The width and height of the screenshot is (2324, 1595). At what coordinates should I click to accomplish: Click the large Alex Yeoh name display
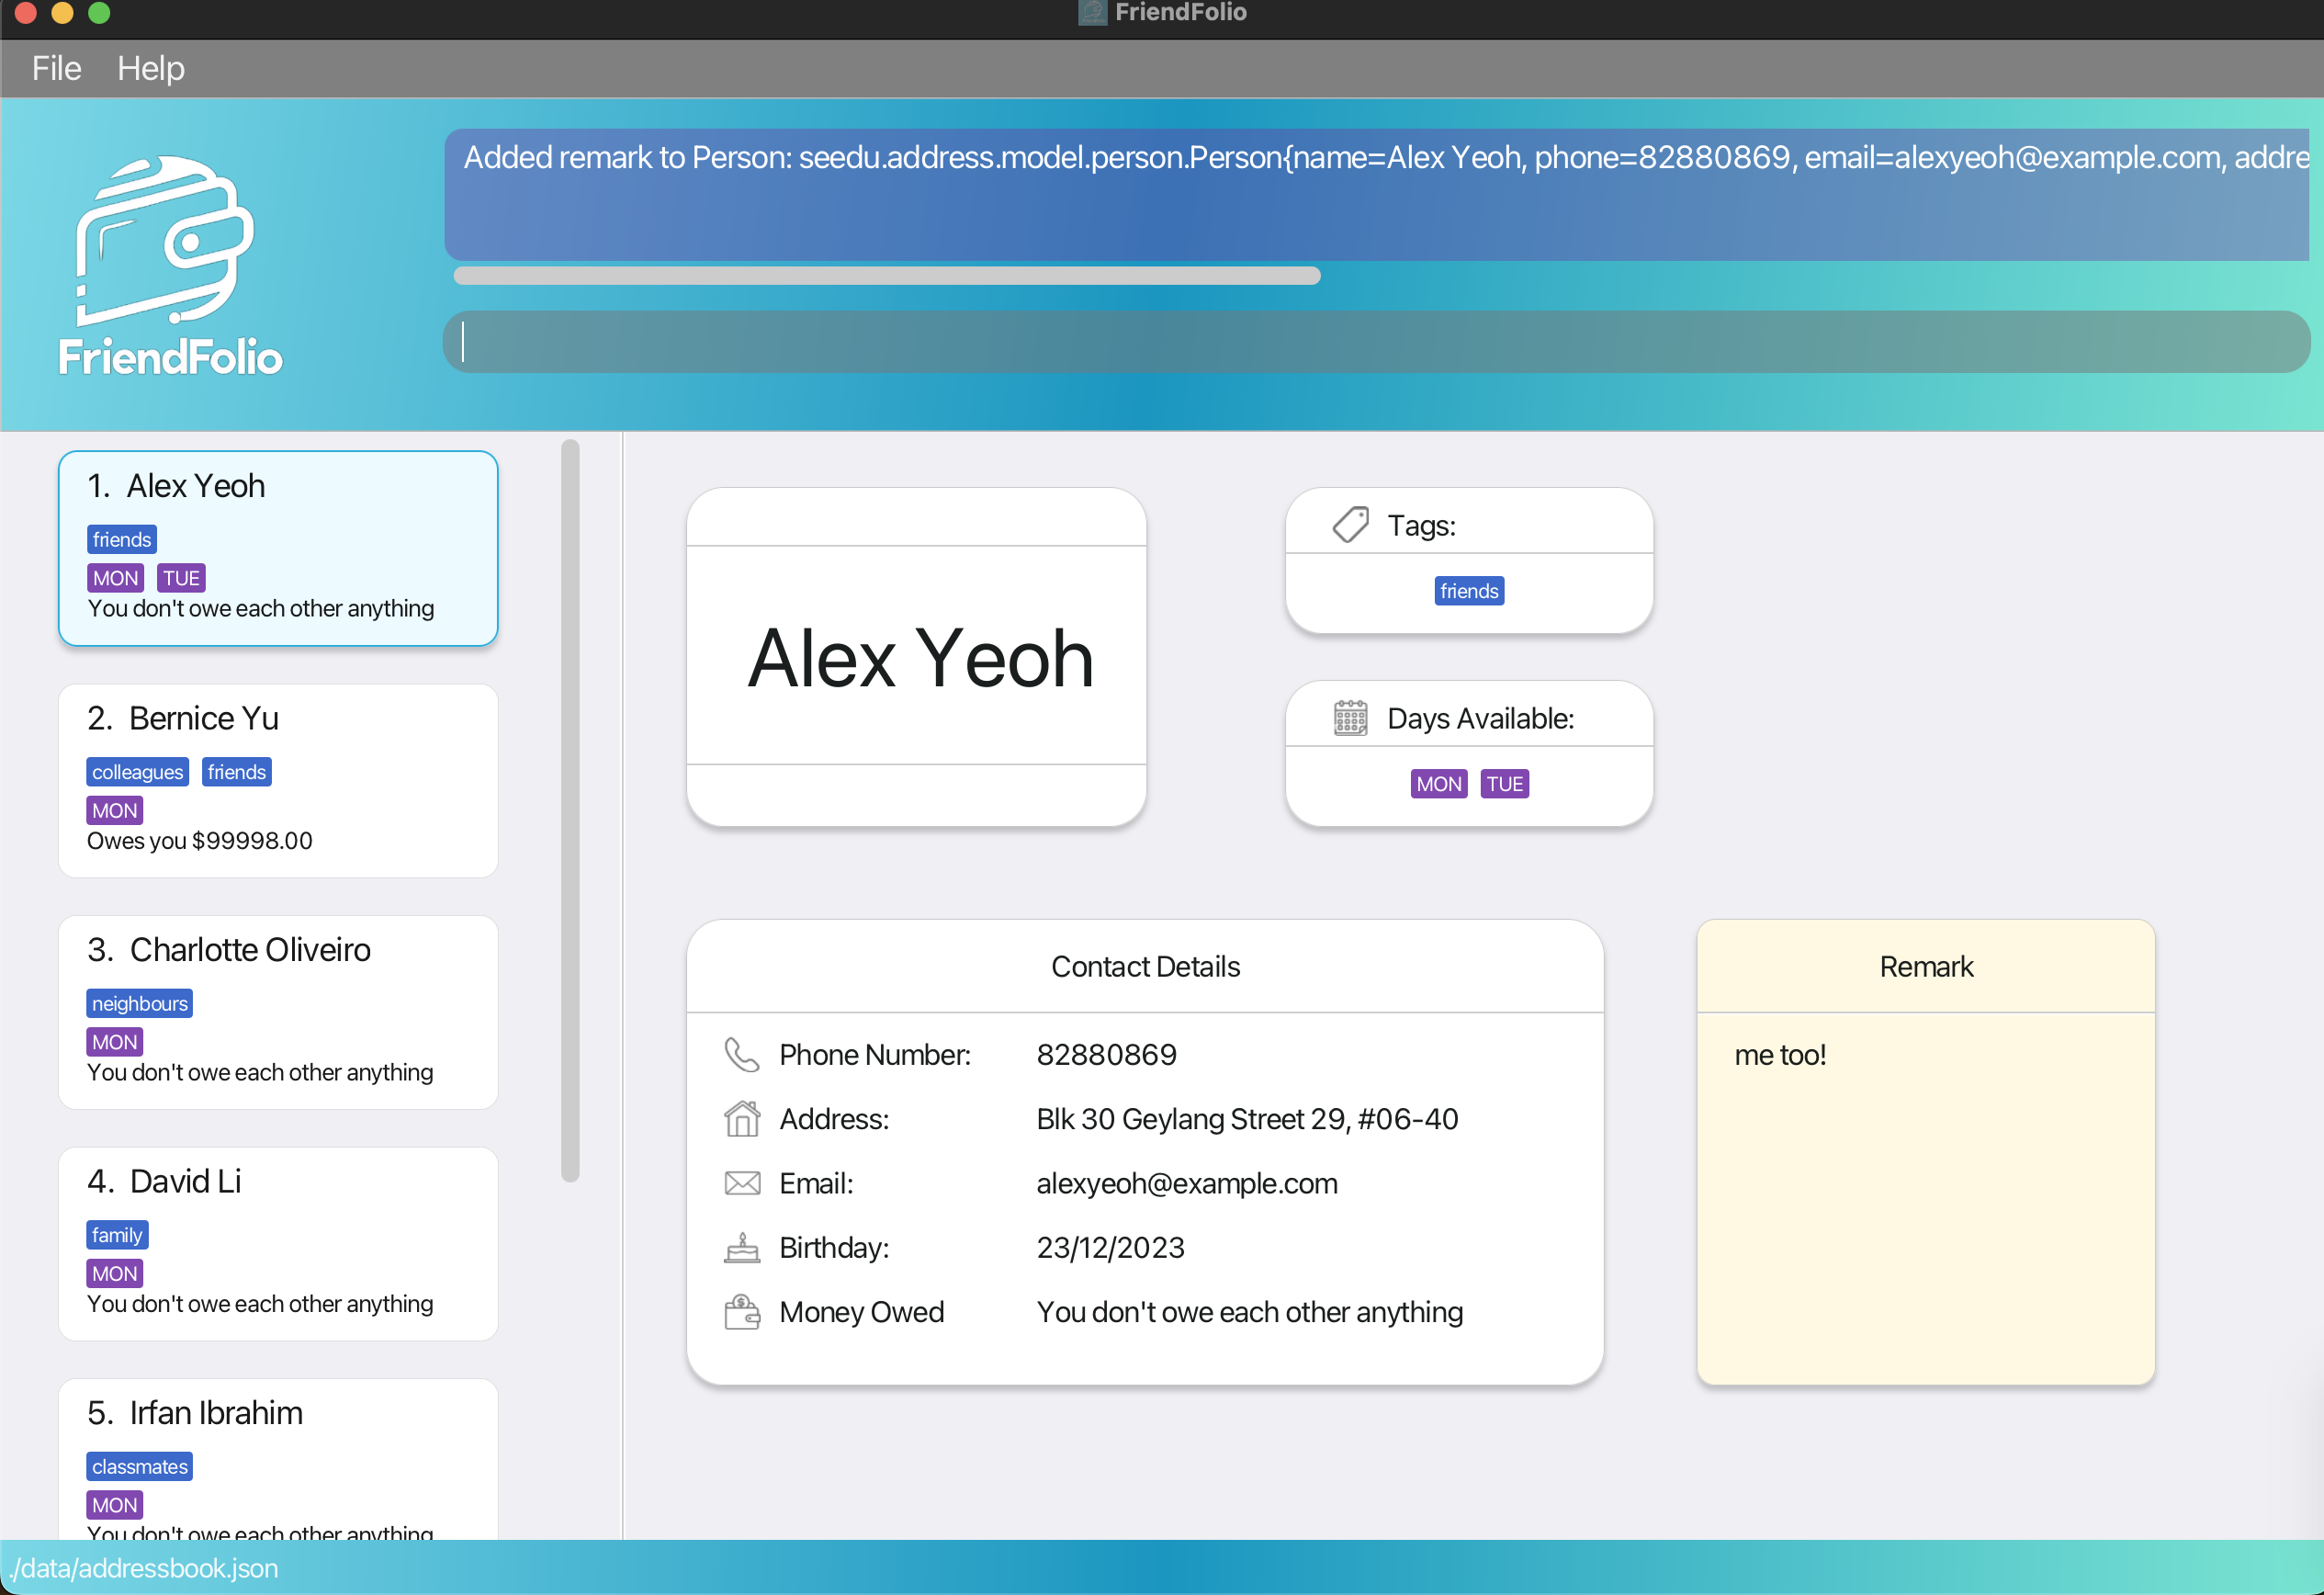(920, 658)
